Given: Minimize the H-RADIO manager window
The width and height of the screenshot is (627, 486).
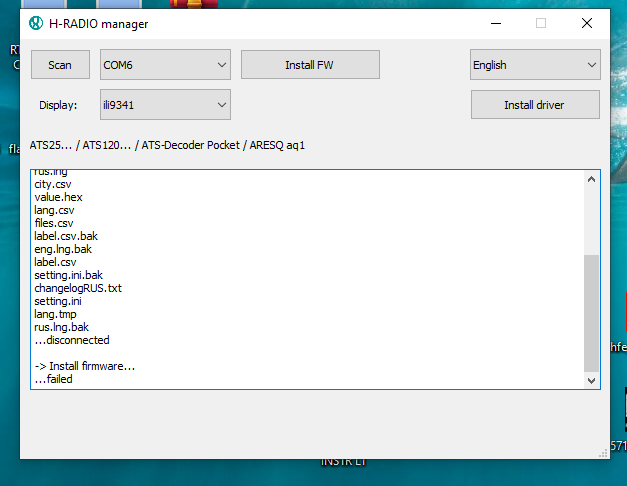Looking at the screenshot, I should (495, 23).
